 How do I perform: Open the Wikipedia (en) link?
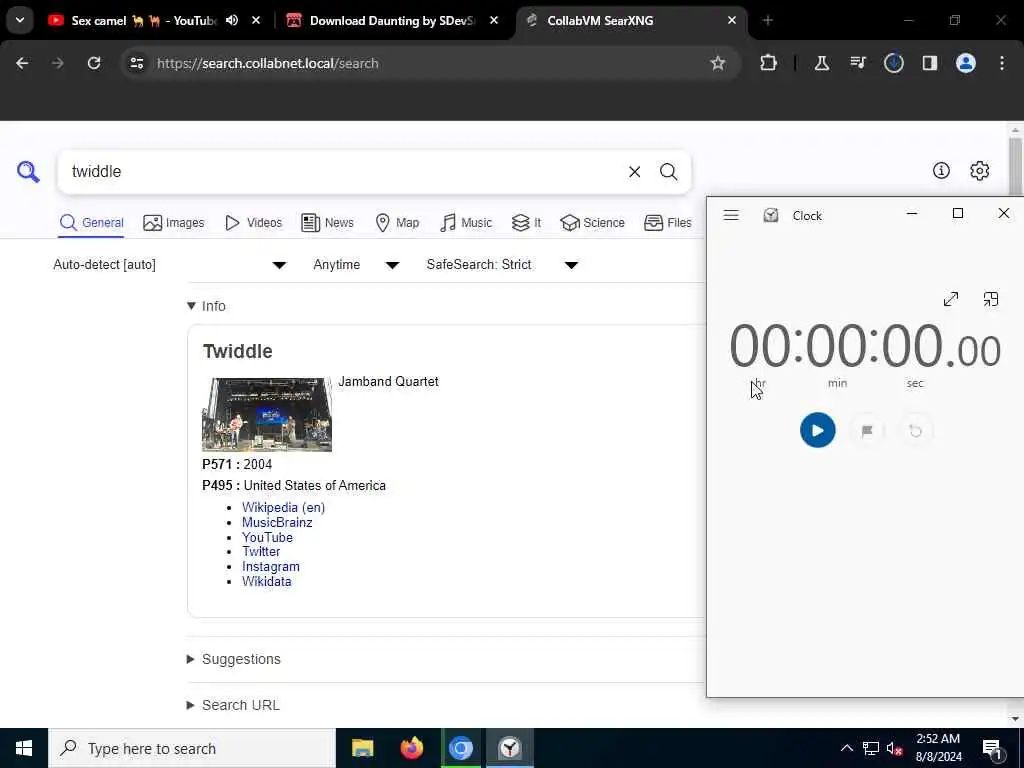click(283, 507)
